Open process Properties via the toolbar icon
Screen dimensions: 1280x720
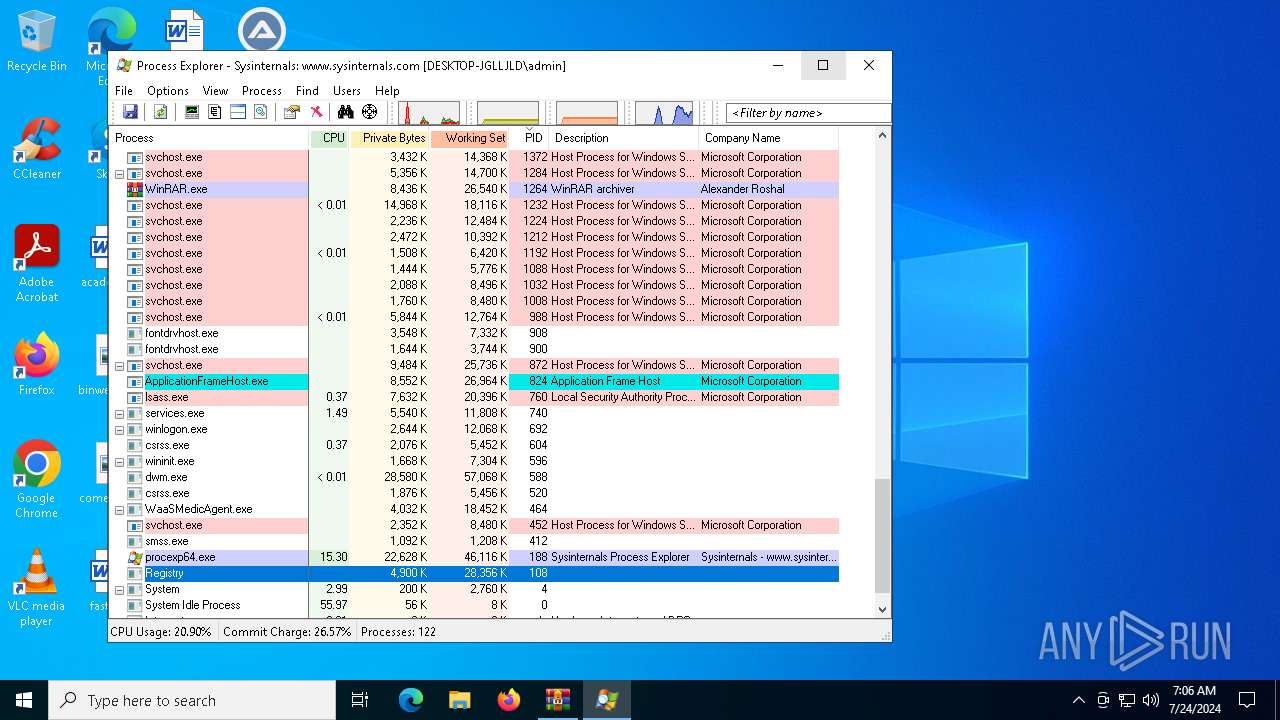(x=292, y=112)
